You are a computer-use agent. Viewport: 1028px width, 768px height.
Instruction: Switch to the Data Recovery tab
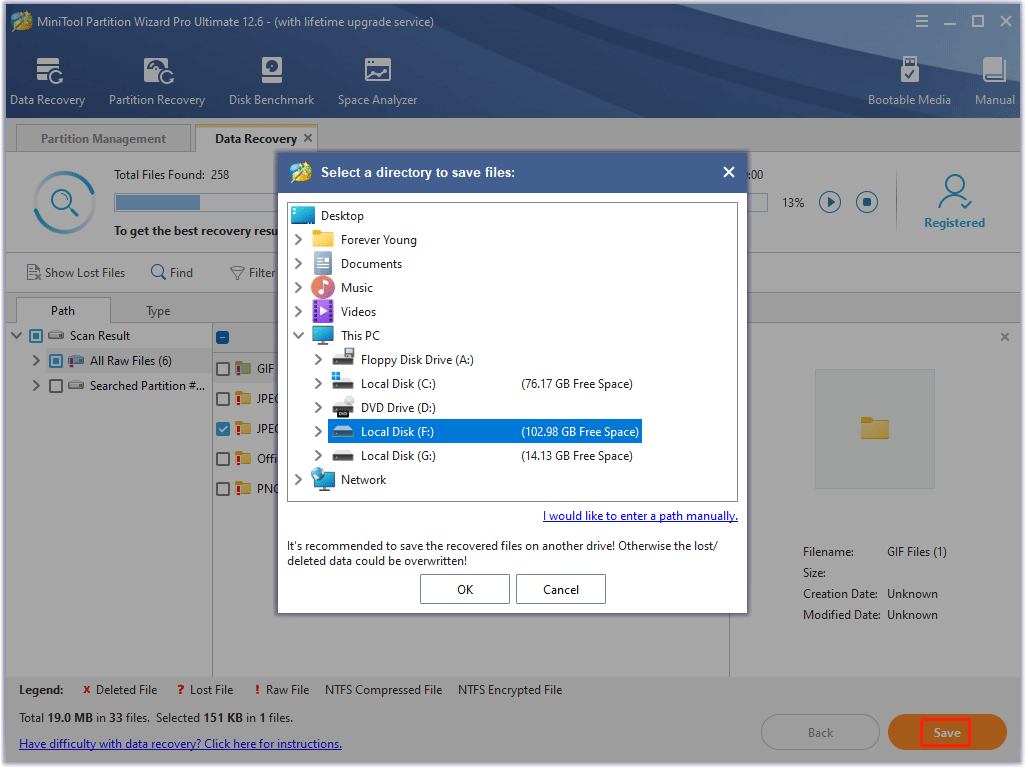click(256, 138)
